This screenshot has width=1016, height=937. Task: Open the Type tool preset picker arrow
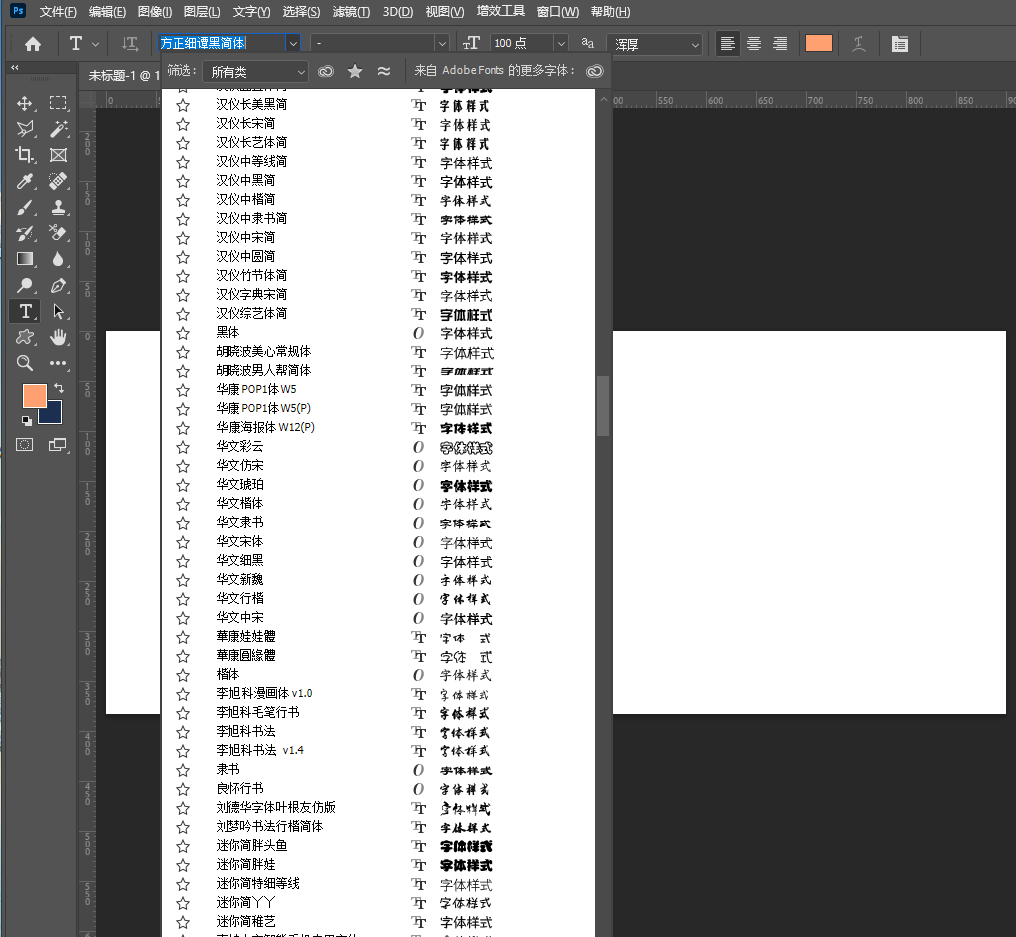pyautogui.click(x=95, y=44)
